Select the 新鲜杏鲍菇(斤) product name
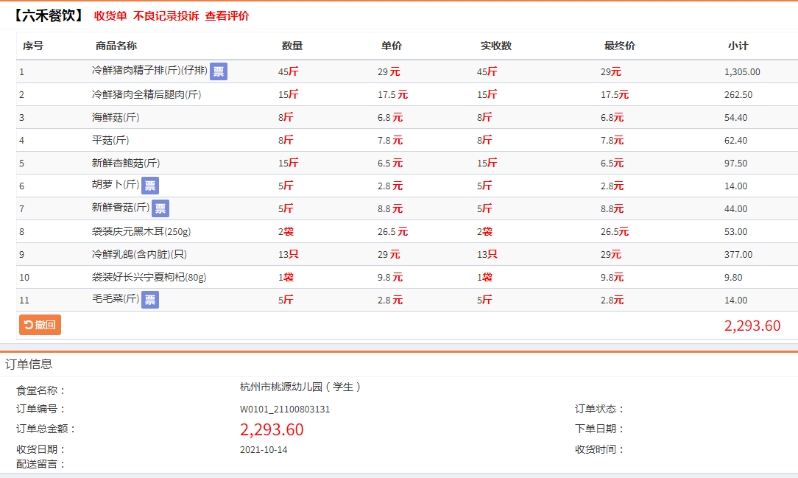Screen dimensions: 798x478 click(126, 163)
